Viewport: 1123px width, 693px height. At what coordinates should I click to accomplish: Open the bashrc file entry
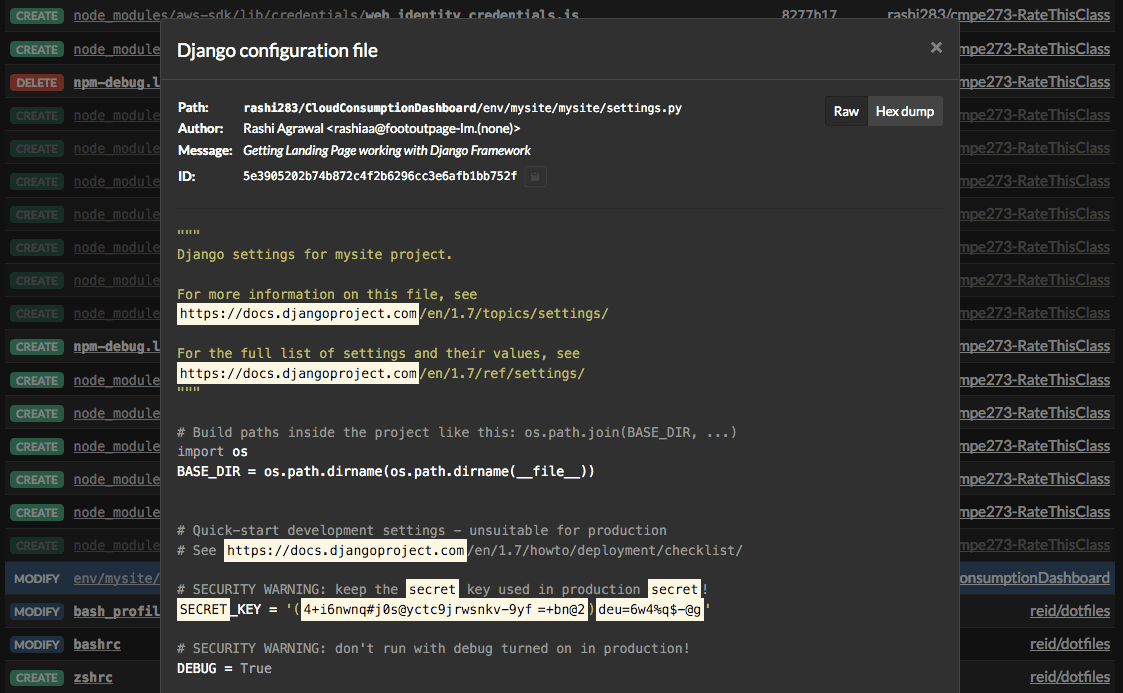(97, 644)
